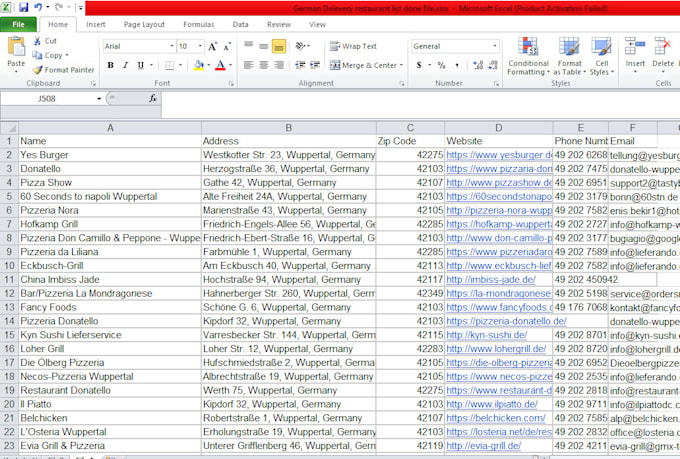Click the J508 Name Box field
Viewport: 680px width, 459px height.
(x=47, y=98)
